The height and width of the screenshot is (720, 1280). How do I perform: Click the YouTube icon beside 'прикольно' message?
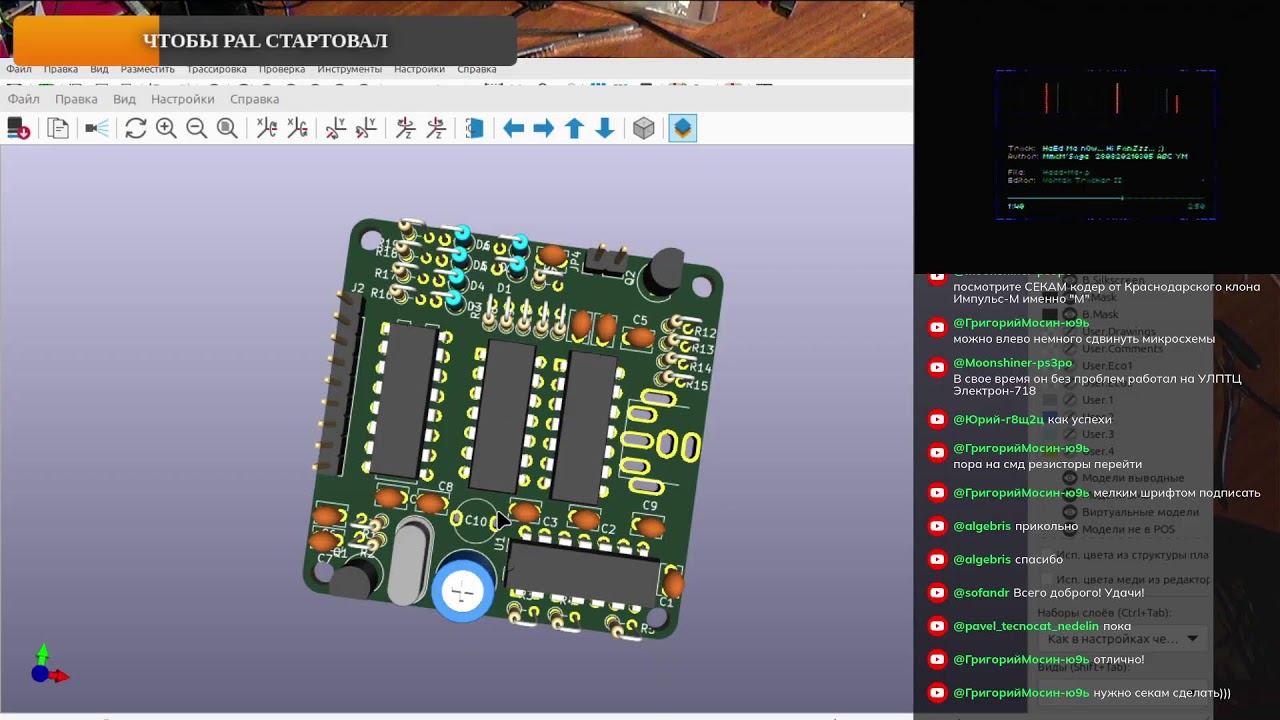coord(937,526)
